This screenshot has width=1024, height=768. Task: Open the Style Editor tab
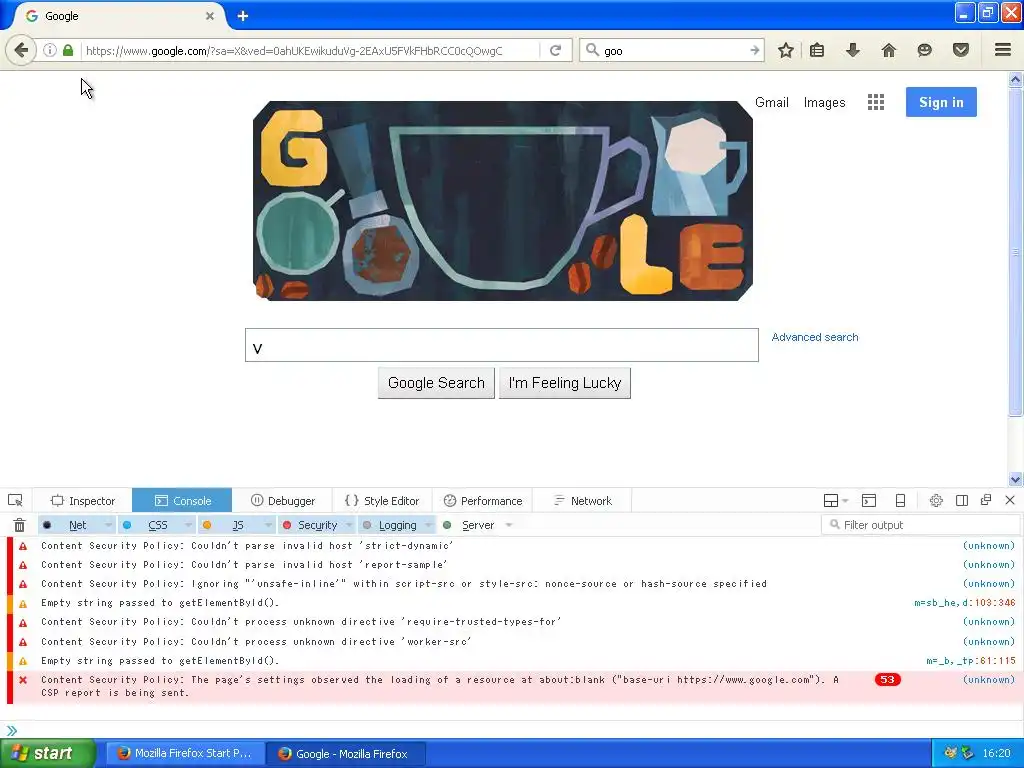click(x=382, y=501)
